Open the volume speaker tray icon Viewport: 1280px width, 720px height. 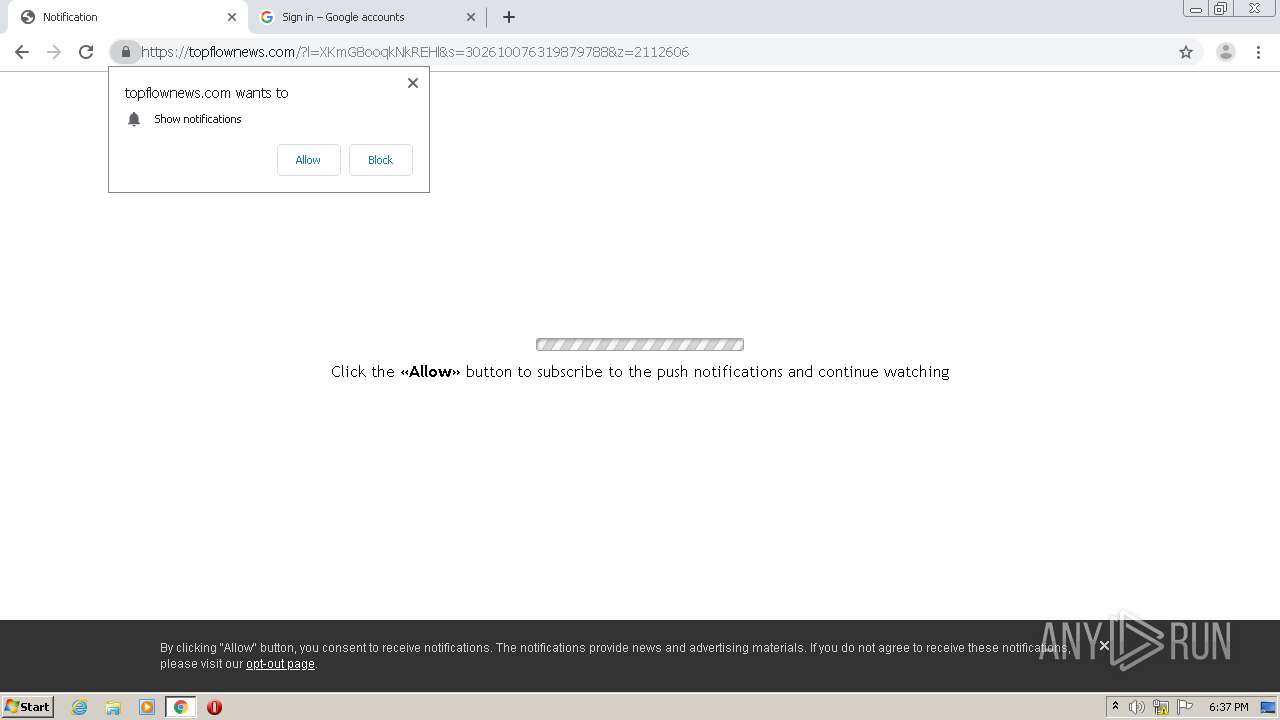point(1137,707)
